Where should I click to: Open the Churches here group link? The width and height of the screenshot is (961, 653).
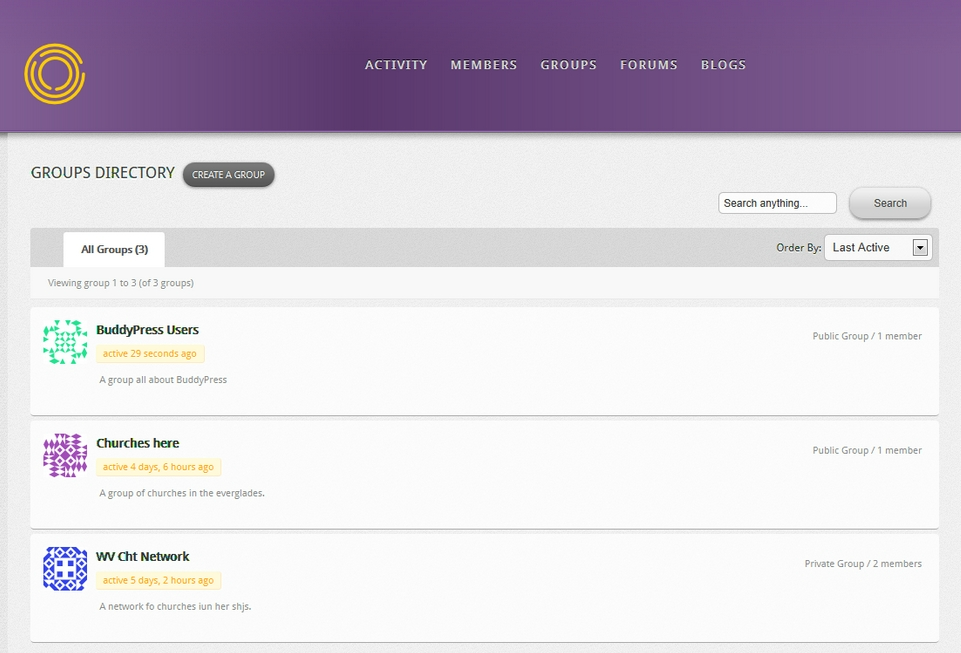point(137,443)
